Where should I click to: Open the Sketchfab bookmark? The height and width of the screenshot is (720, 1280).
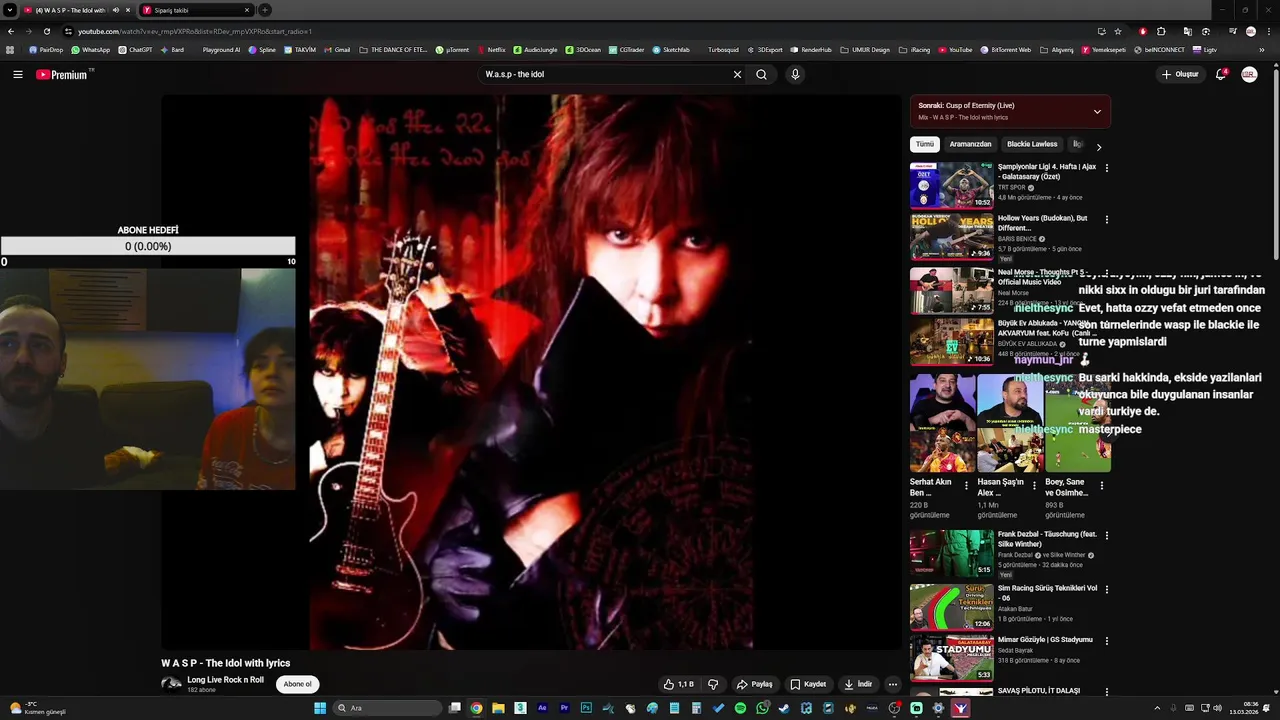point(671,49)
